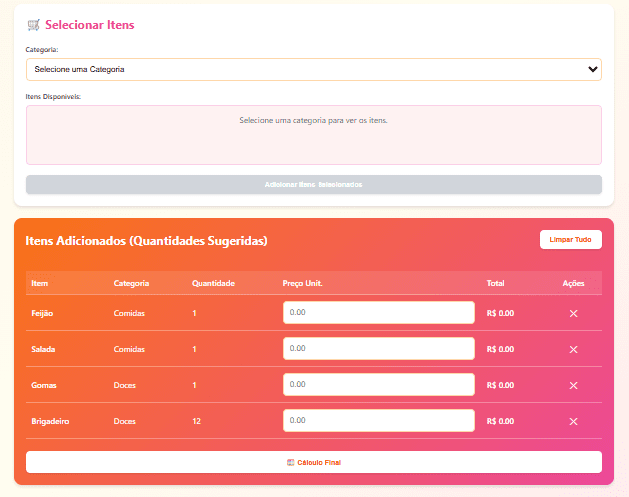Click the Item column header
Image resolution: width=629 pixels, height=497 pixels.
pyautogui.click(x=40, y=283)
